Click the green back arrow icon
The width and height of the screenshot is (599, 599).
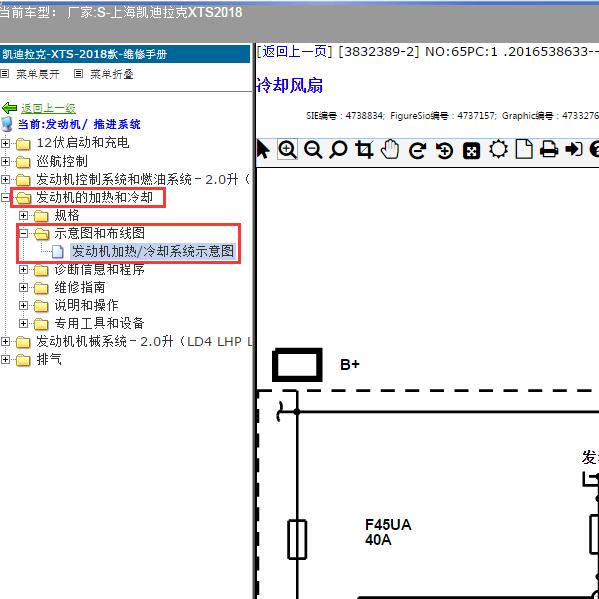coord(10,108)
